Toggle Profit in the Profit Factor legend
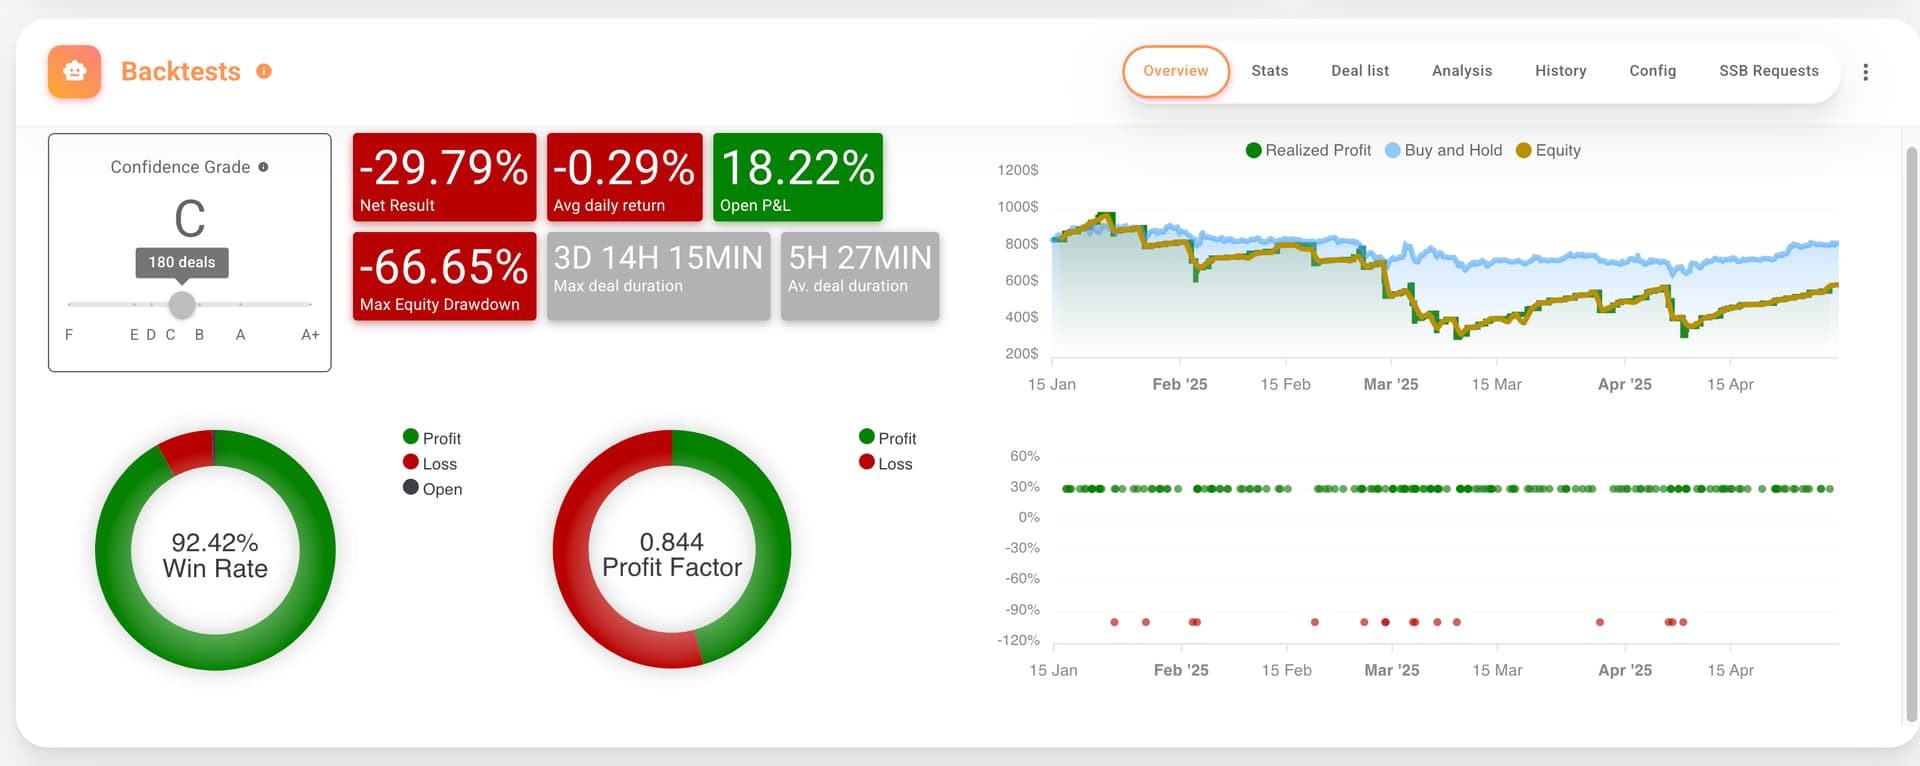Screen dimensions: 1920x766 pyautogui.click(x=887, y=438)
